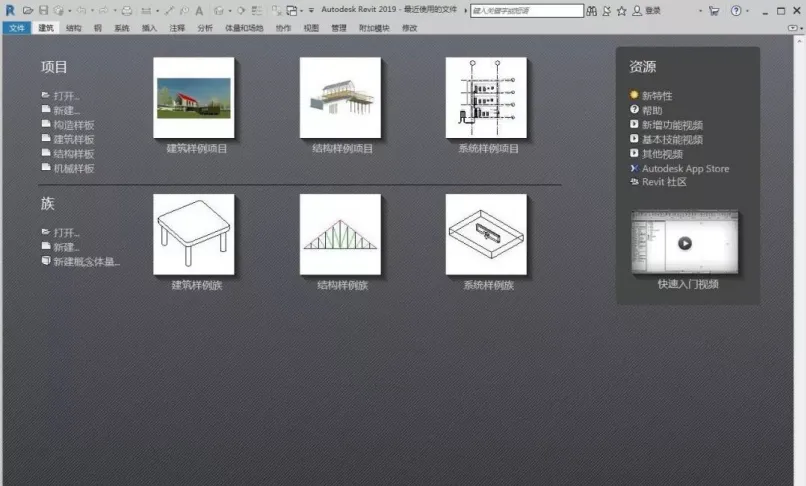Click the Redo arrow icon
806x486 pixels.
point(103,10)
